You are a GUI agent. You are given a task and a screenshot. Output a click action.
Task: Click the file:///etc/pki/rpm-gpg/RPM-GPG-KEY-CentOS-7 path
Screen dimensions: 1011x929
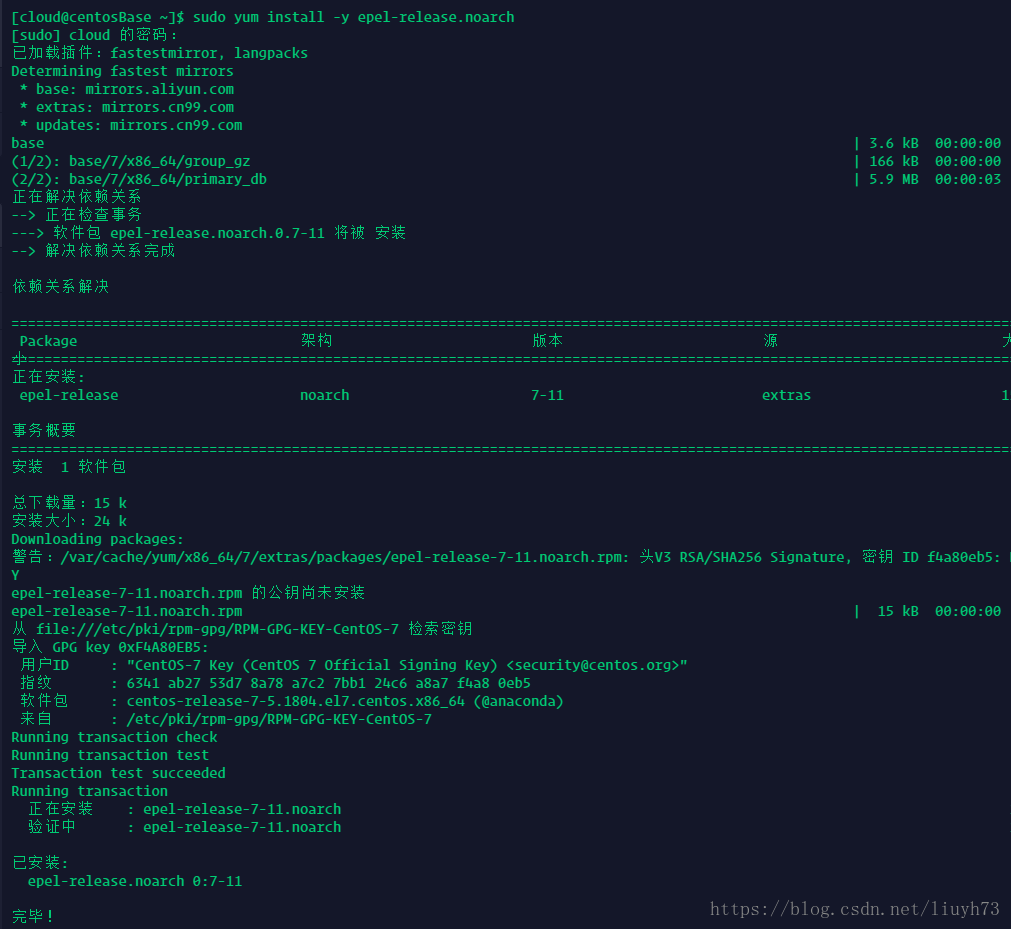[217, 629]
